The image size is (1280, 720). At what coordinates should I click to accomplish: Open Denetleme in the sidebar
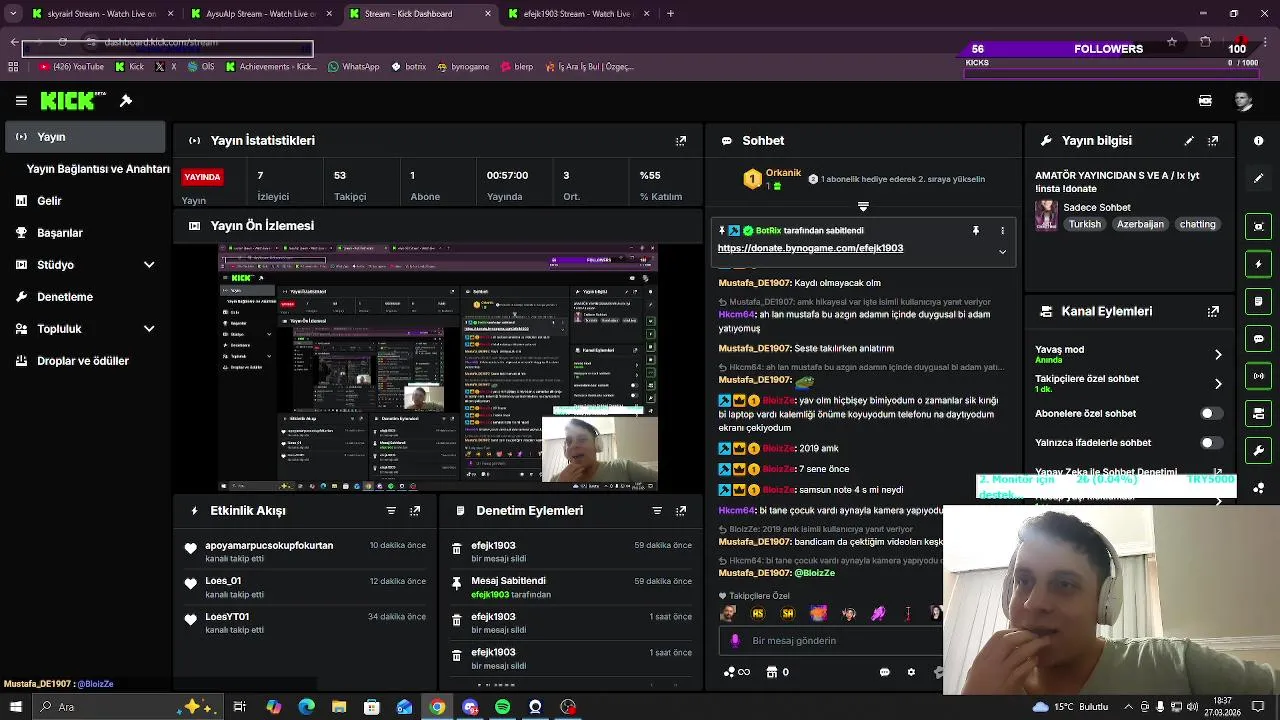85,297
